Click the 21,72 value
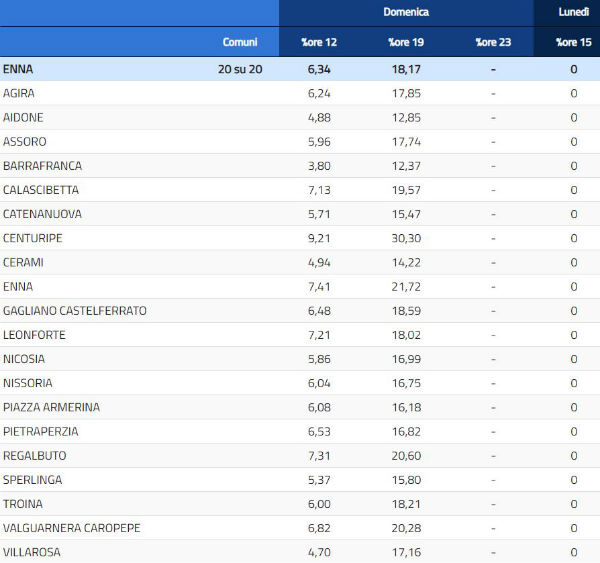Screen dimensions: 600x563 point(406,287)
